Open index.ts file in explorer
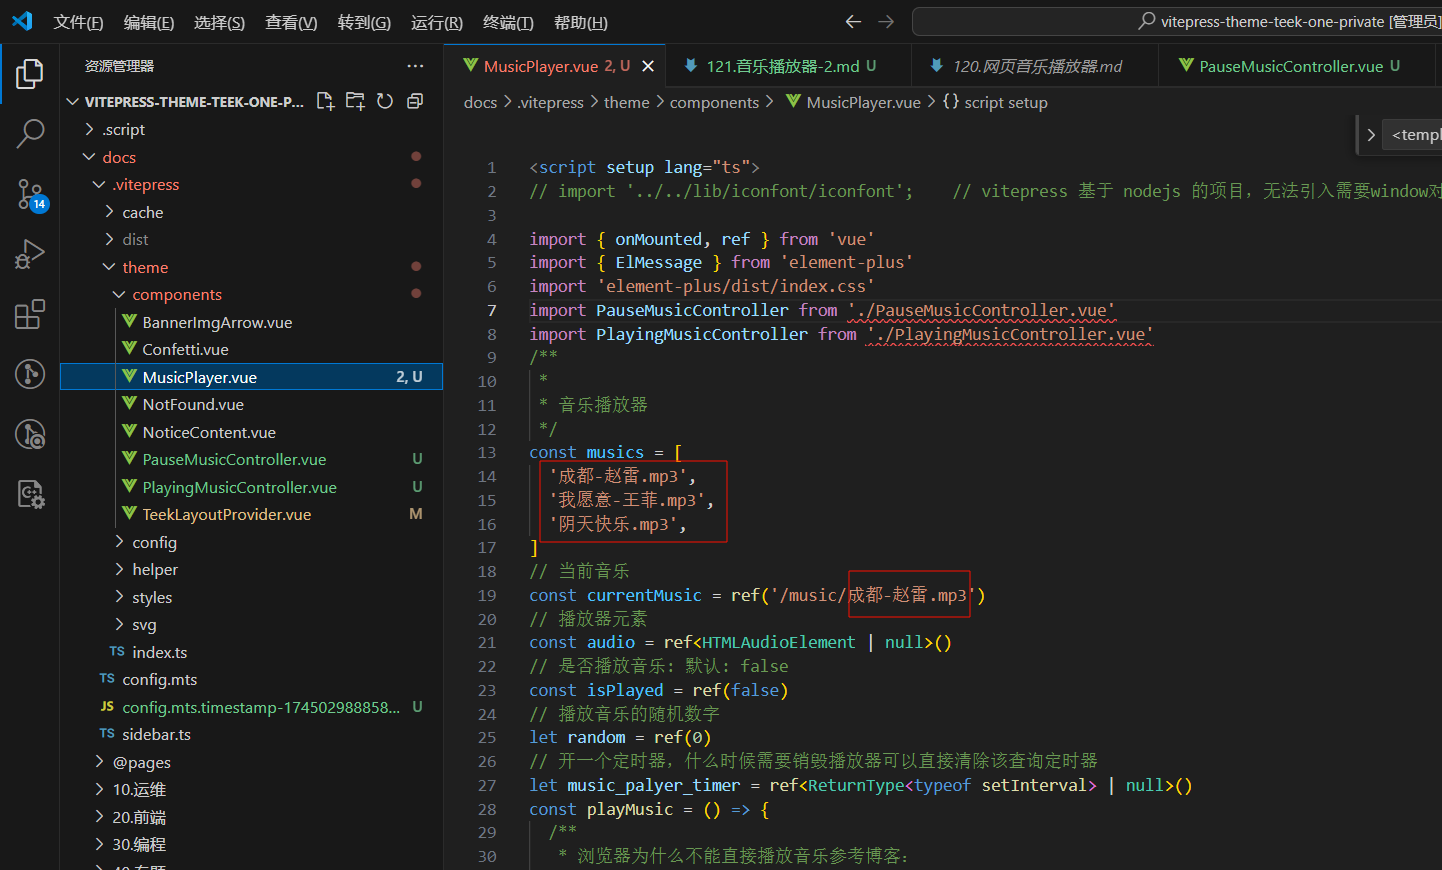1442x870 pixels. click(x=251, y=652)
